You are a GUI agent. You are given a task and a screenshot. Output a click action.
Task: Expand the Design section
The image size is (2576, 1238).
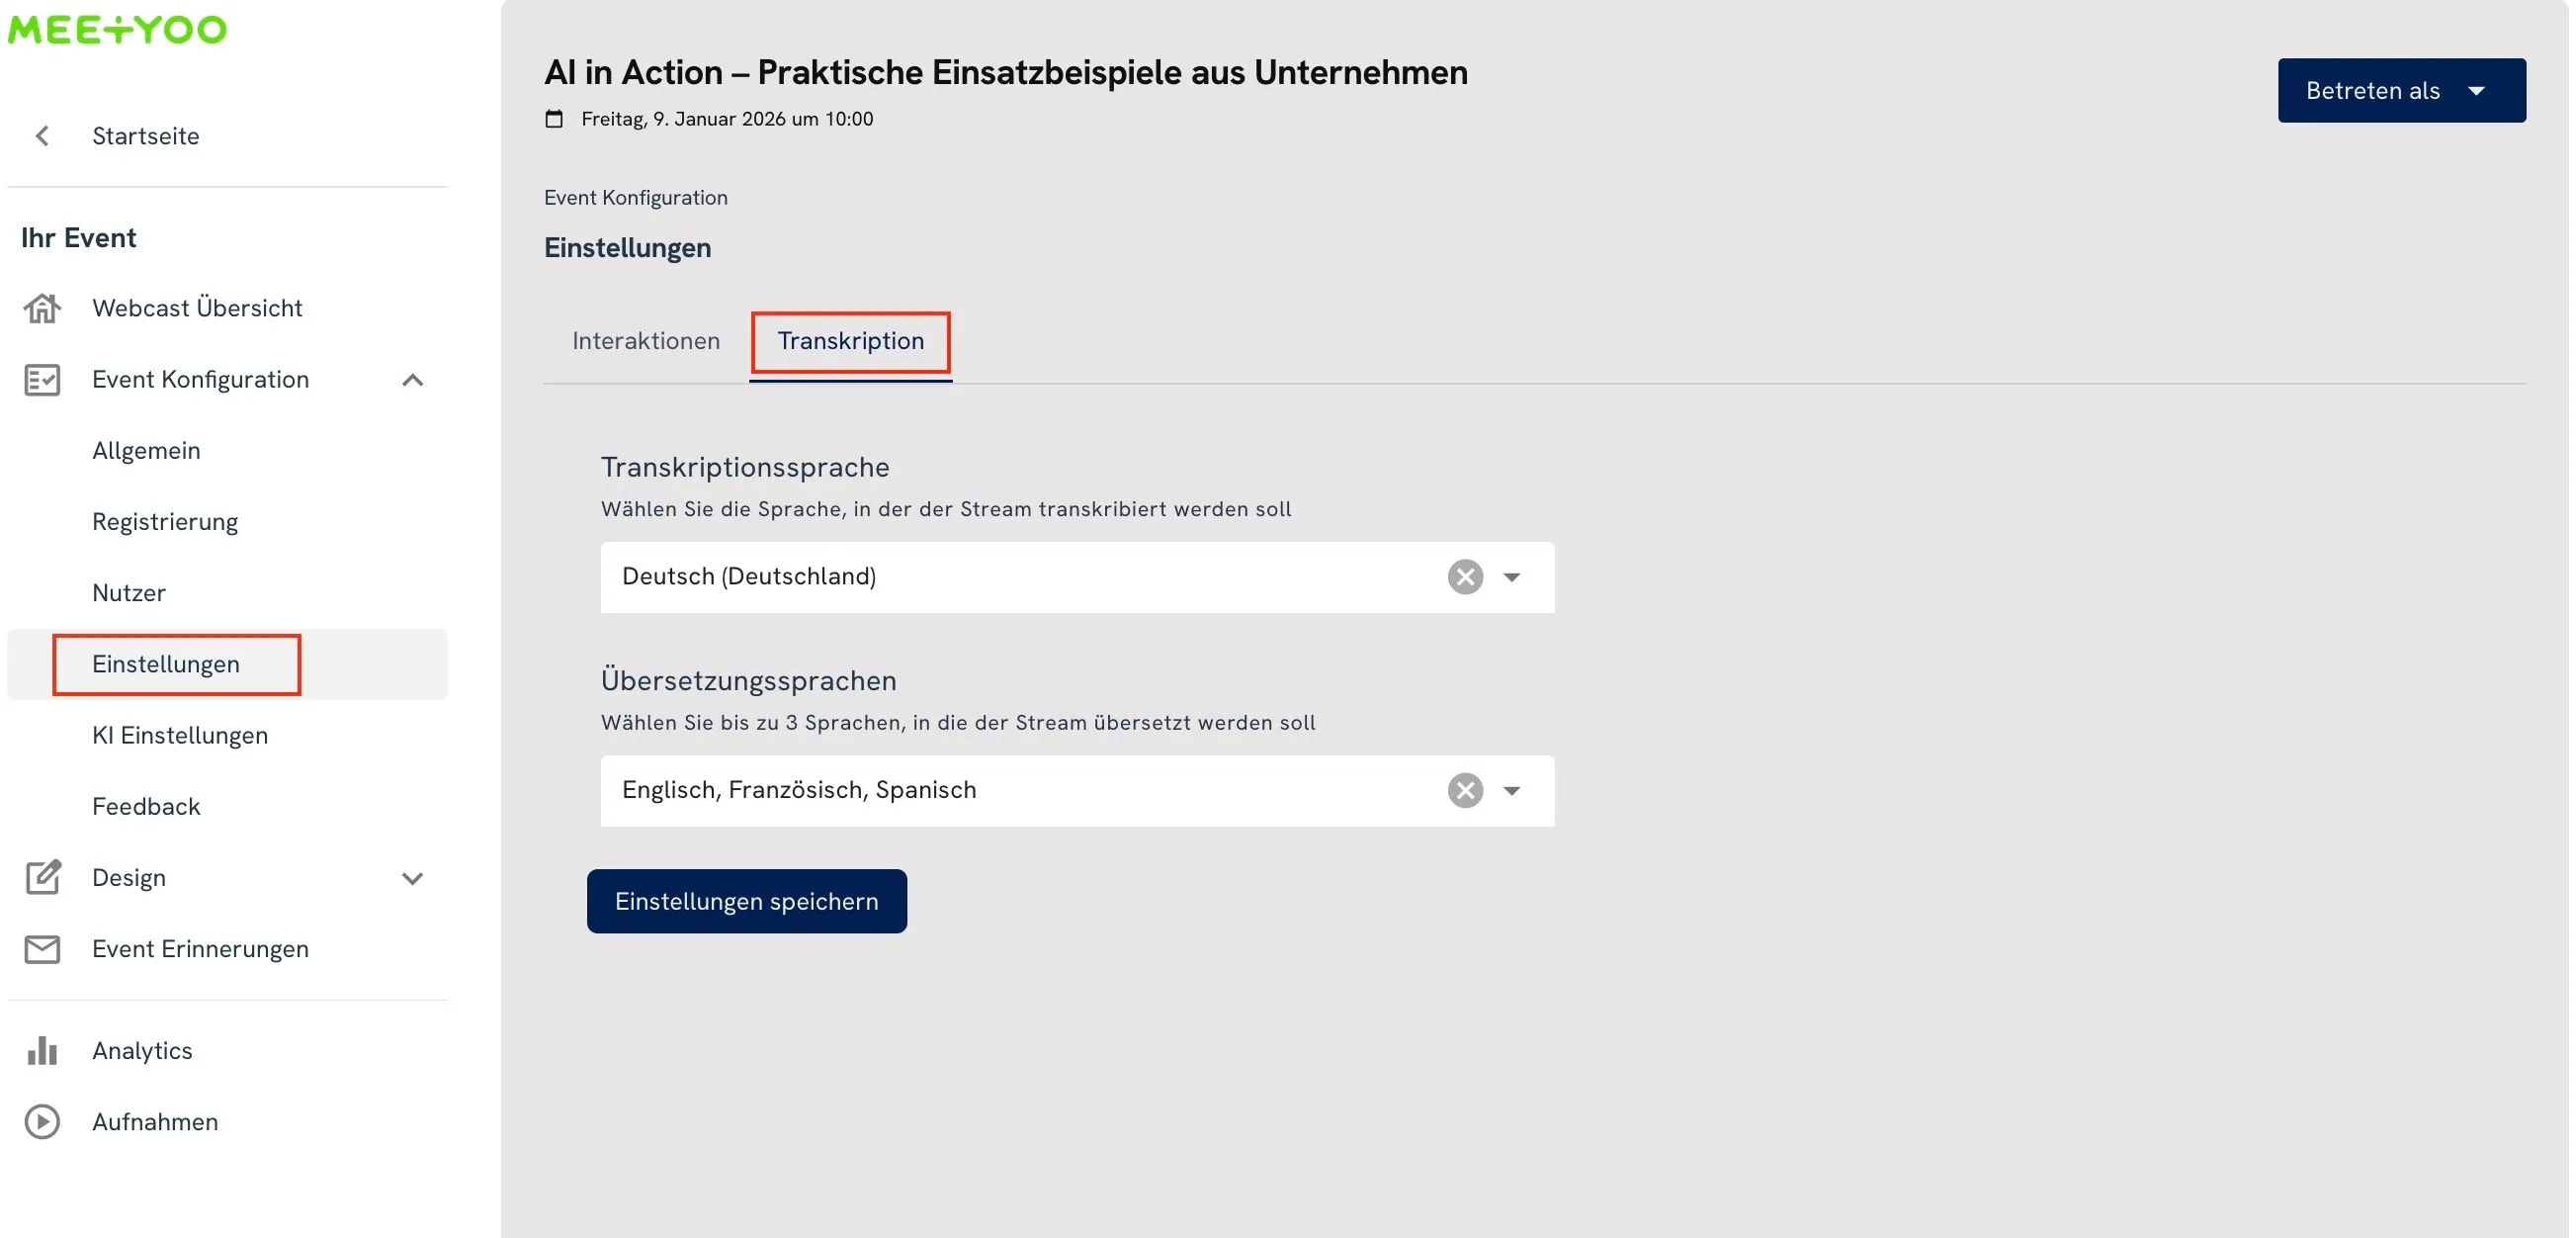pos(413,878)
